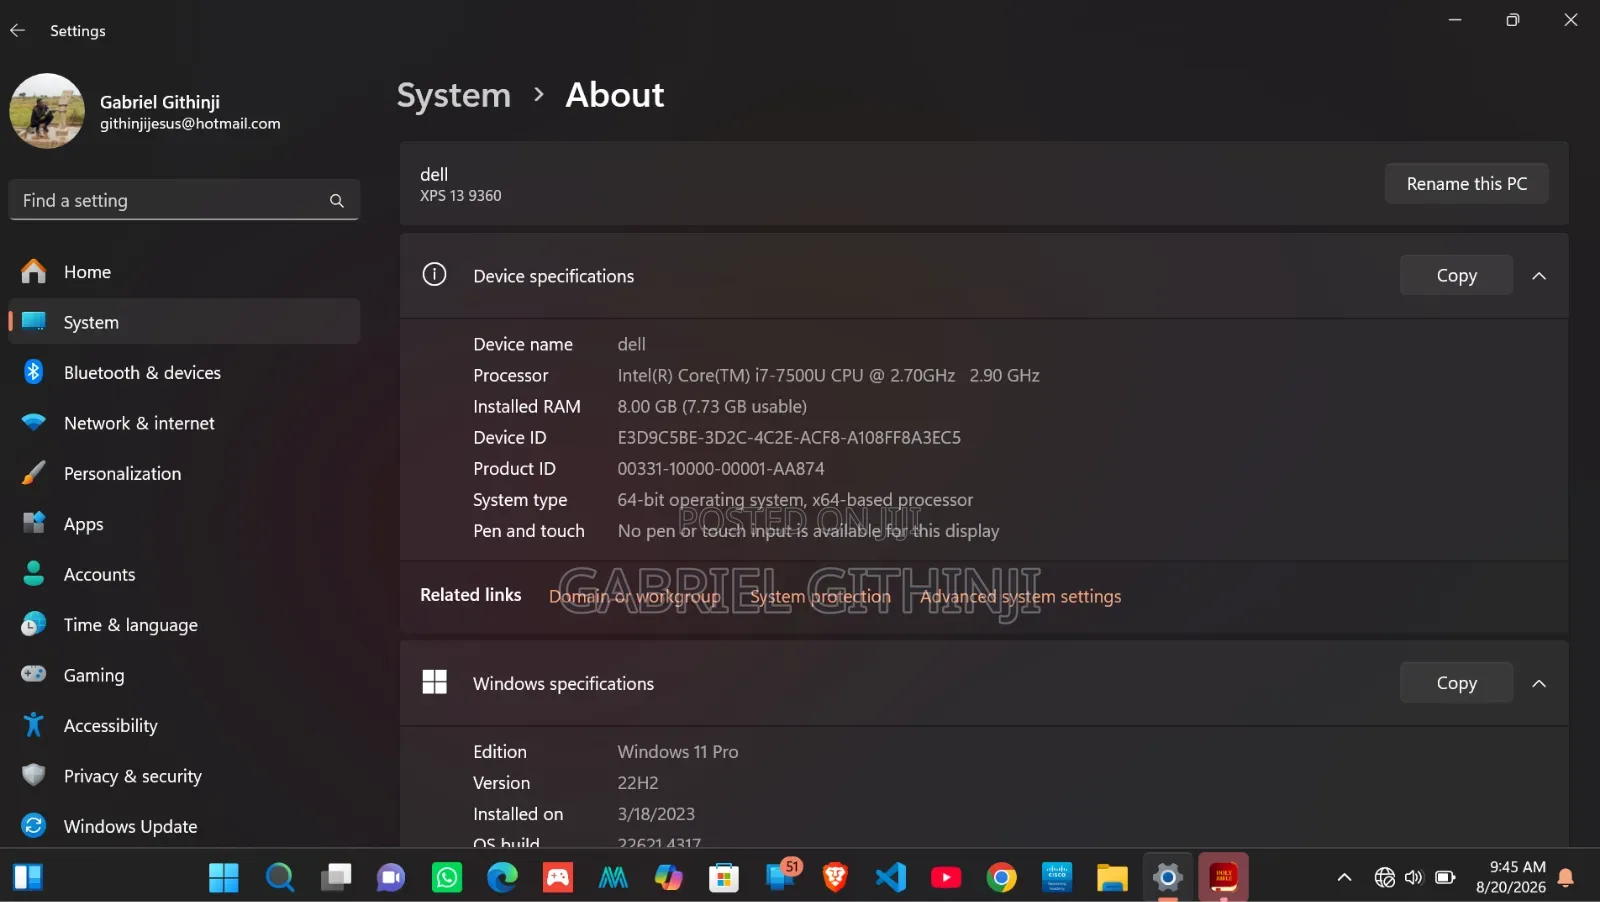Go back using the Settings back arrow

pyautogui.click(x=17, y=30)
